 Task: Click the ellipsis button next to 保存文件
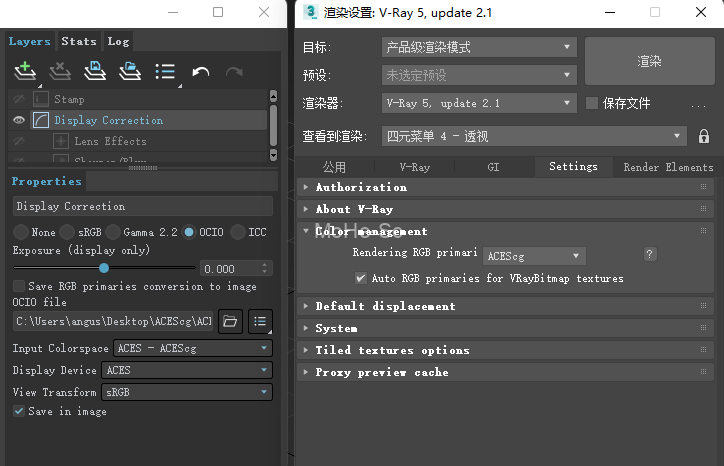coord(698,104)
